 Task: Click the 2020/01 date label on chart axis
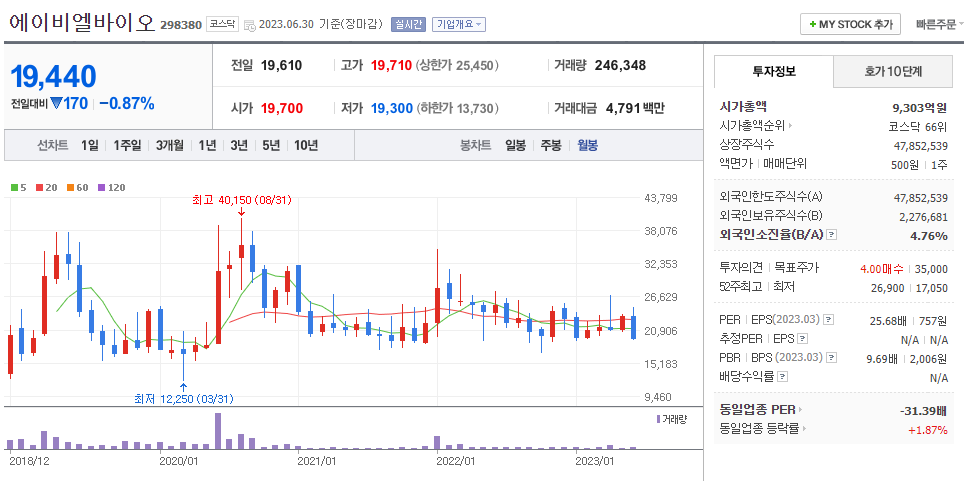click(178, 461)
